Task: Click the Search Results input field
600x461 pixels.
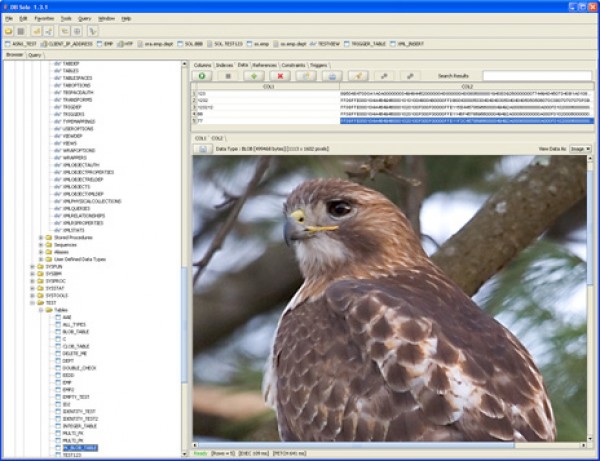Action: click(x=536, y=76)
